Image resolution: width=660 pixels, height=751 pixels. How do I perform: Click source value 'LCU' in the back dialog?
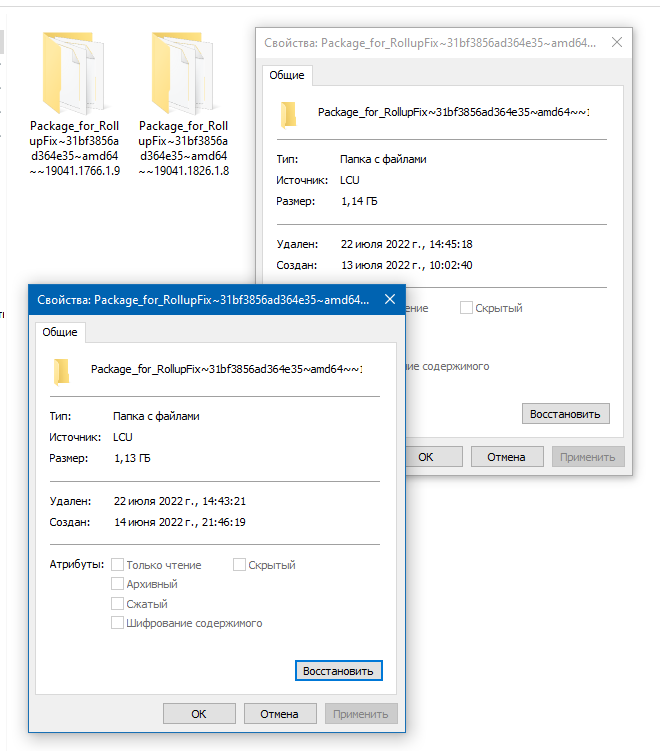point(350,181)
